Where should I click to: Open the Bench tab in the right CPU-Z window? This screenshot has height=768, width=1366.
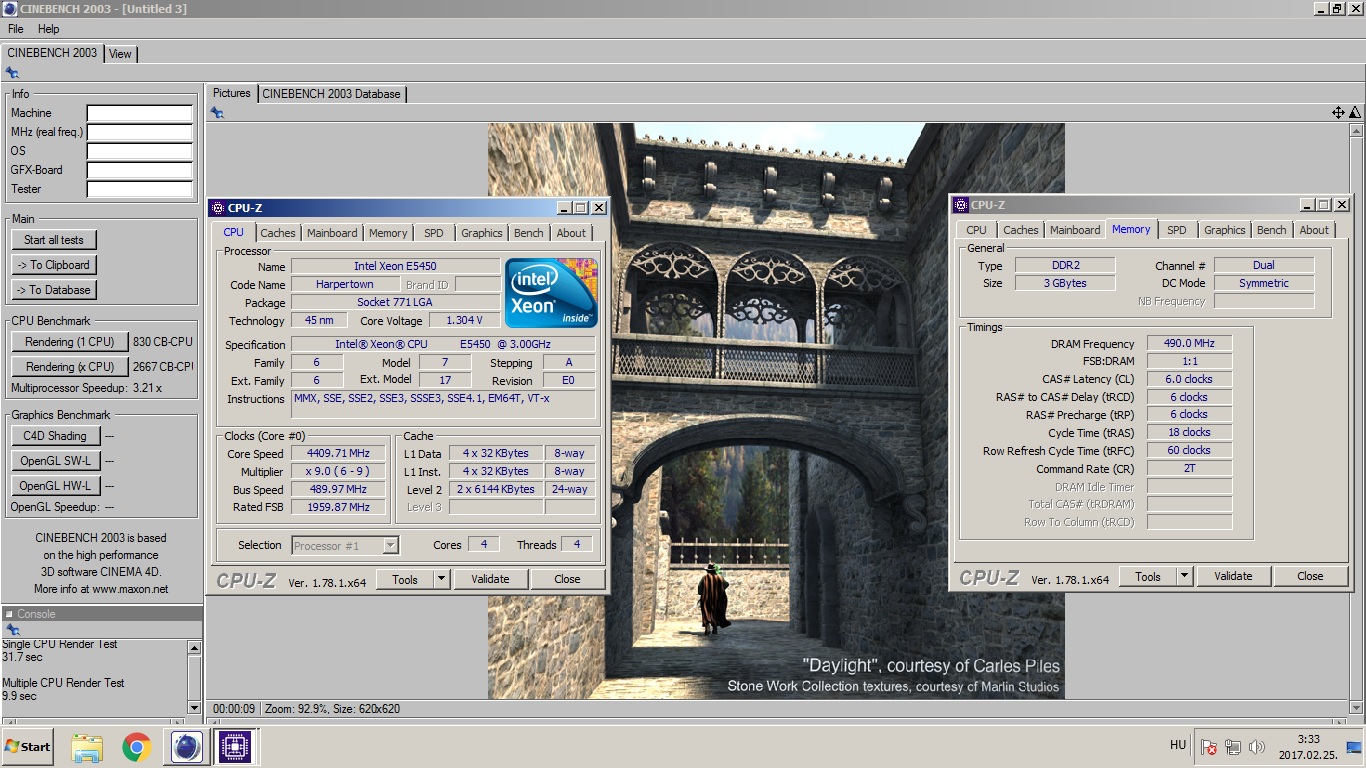[1272, 230]
